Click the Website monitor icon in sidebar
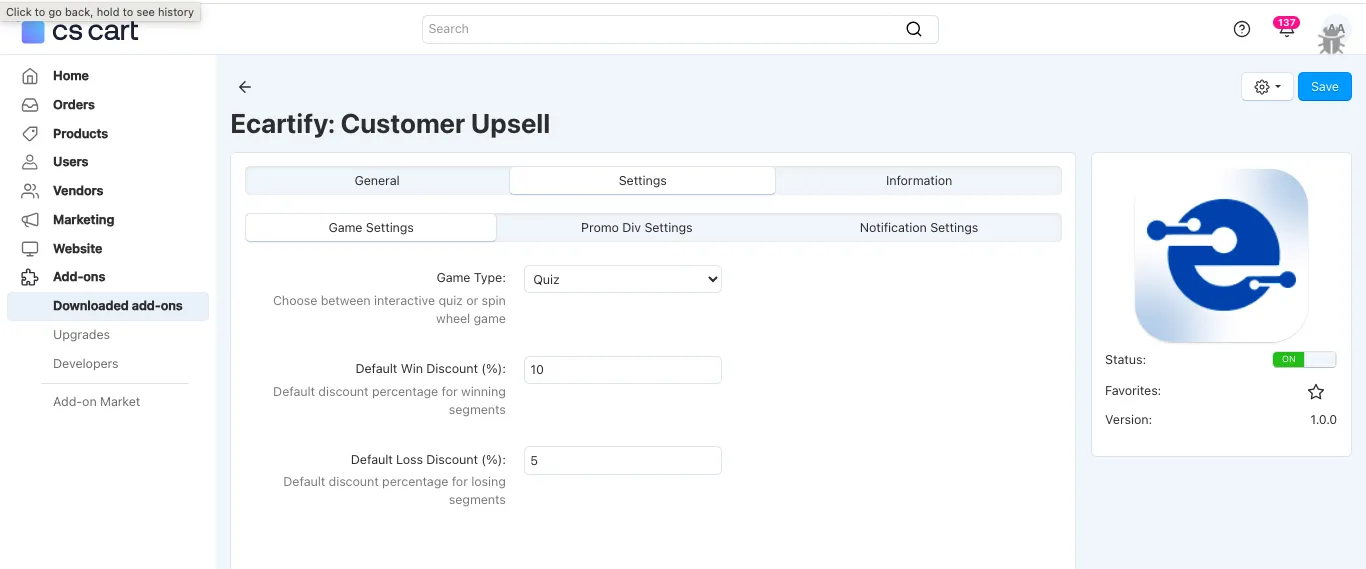The height and width of the screenshot is (569, 1366). 31,249
